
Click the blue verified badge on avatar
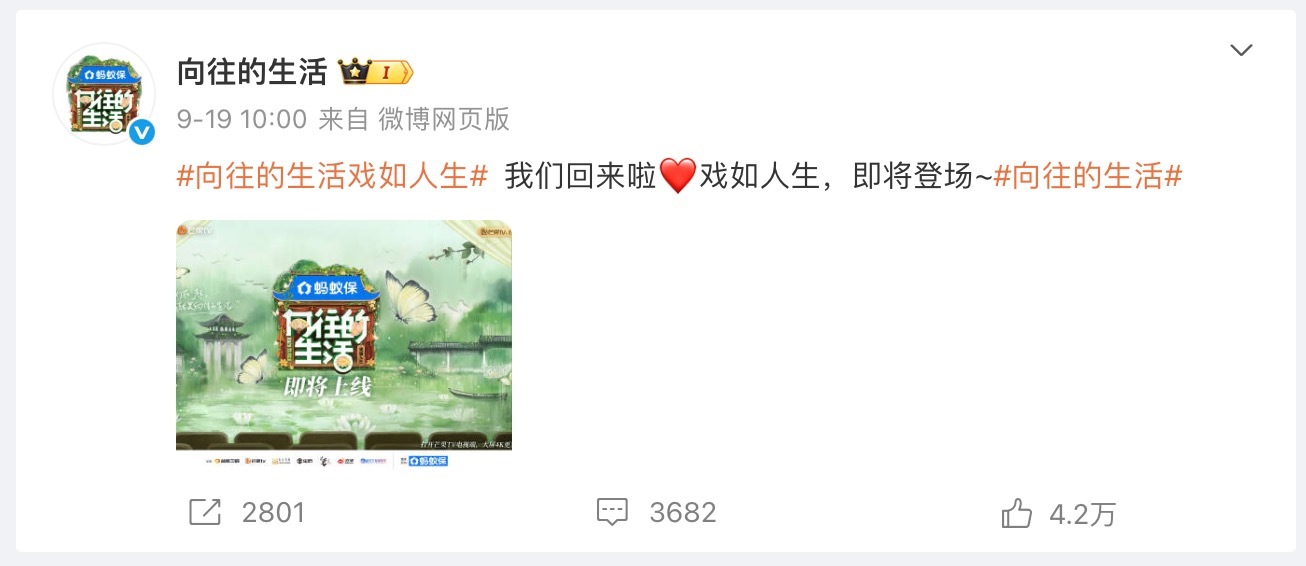[142, 132]
